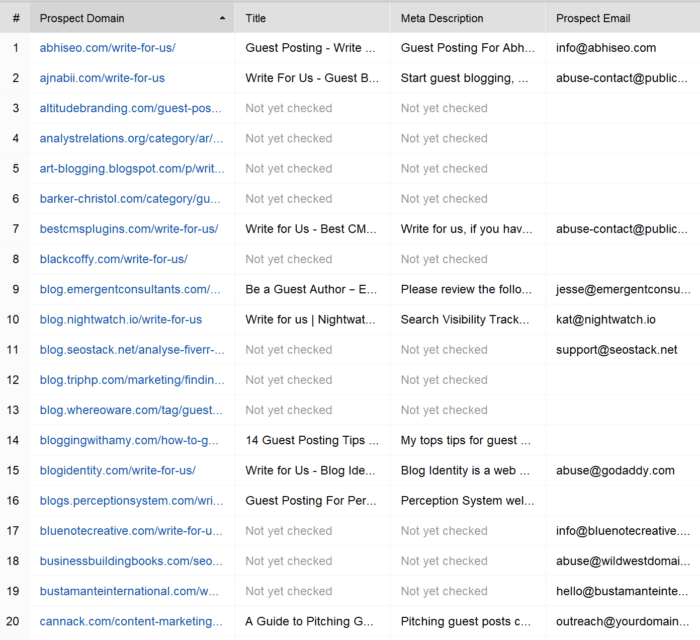The image size is (700, 640).
Task: Open the altitudebranding.com guest post link
Action: coord(130,108)
